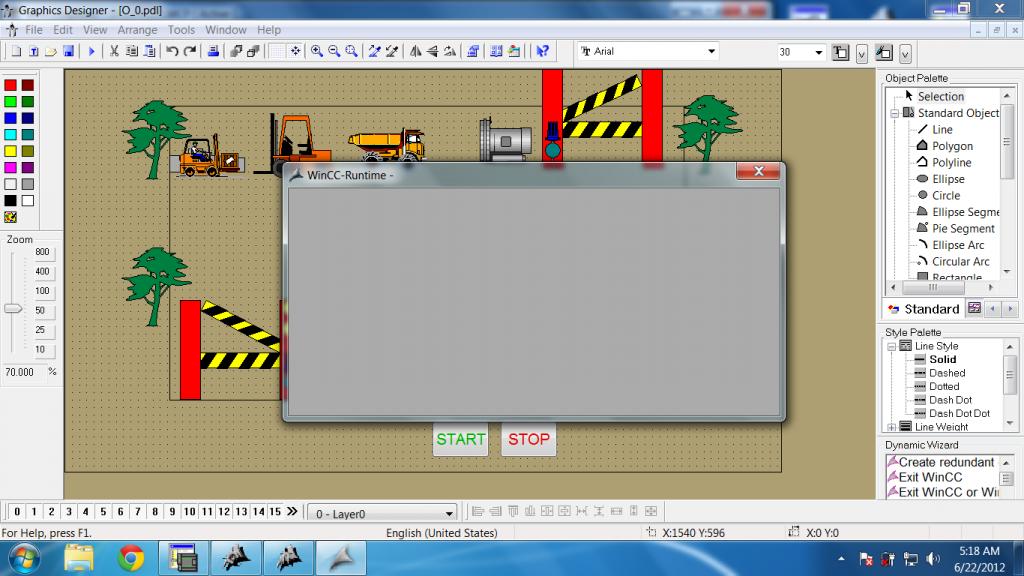Click the Mirror horizontally icon
Viewport: 1024px width, 576px height.
tap(415, 52)
